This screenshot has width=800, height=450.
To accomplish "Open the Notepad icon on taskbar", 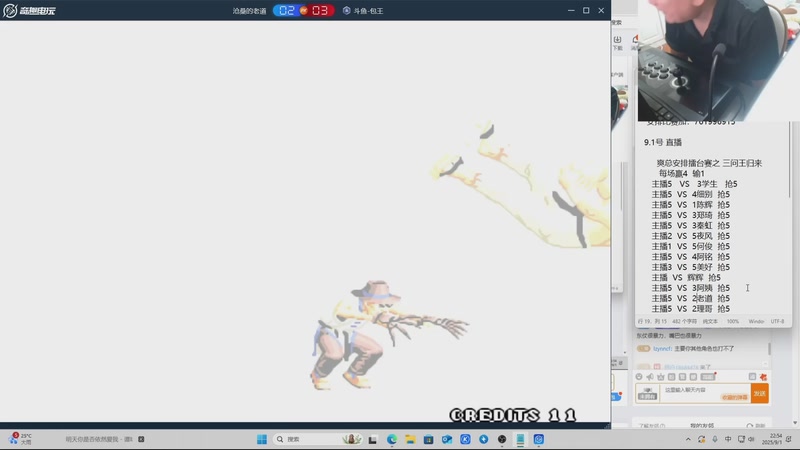I will tap(520, 439).
